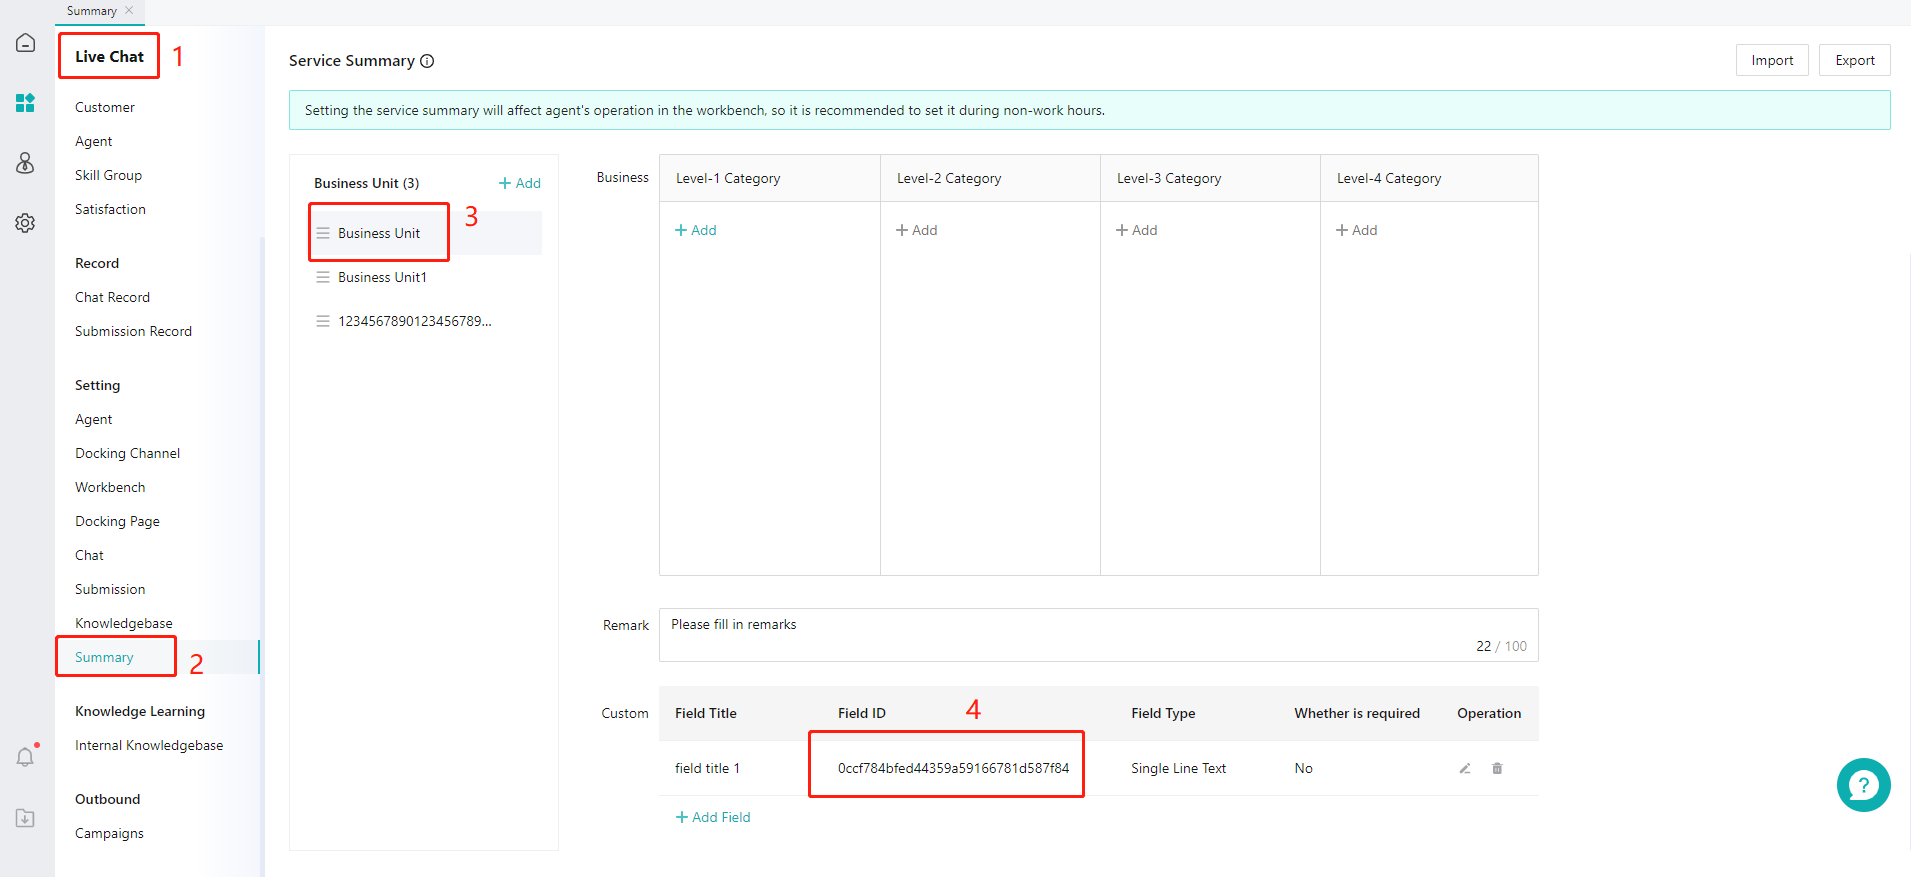Add a Level-4 Category
This screenshot has width=1911, height=877.
pos(1357,230)
